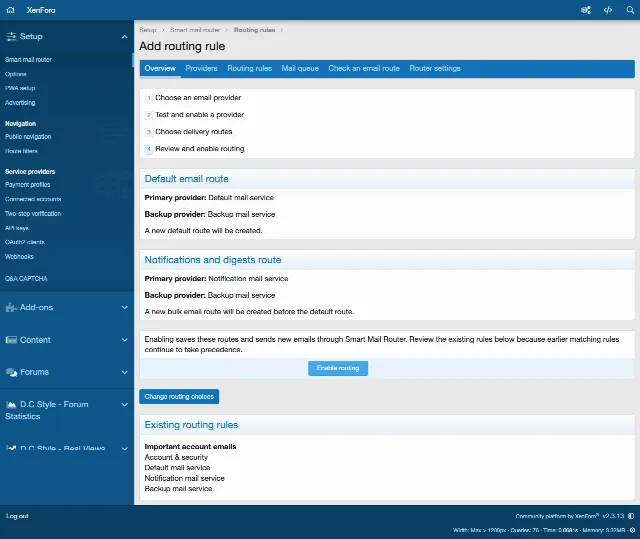Open Payment profiles sidebar link
The image size is (640, 539).
[x=27, y=185]
